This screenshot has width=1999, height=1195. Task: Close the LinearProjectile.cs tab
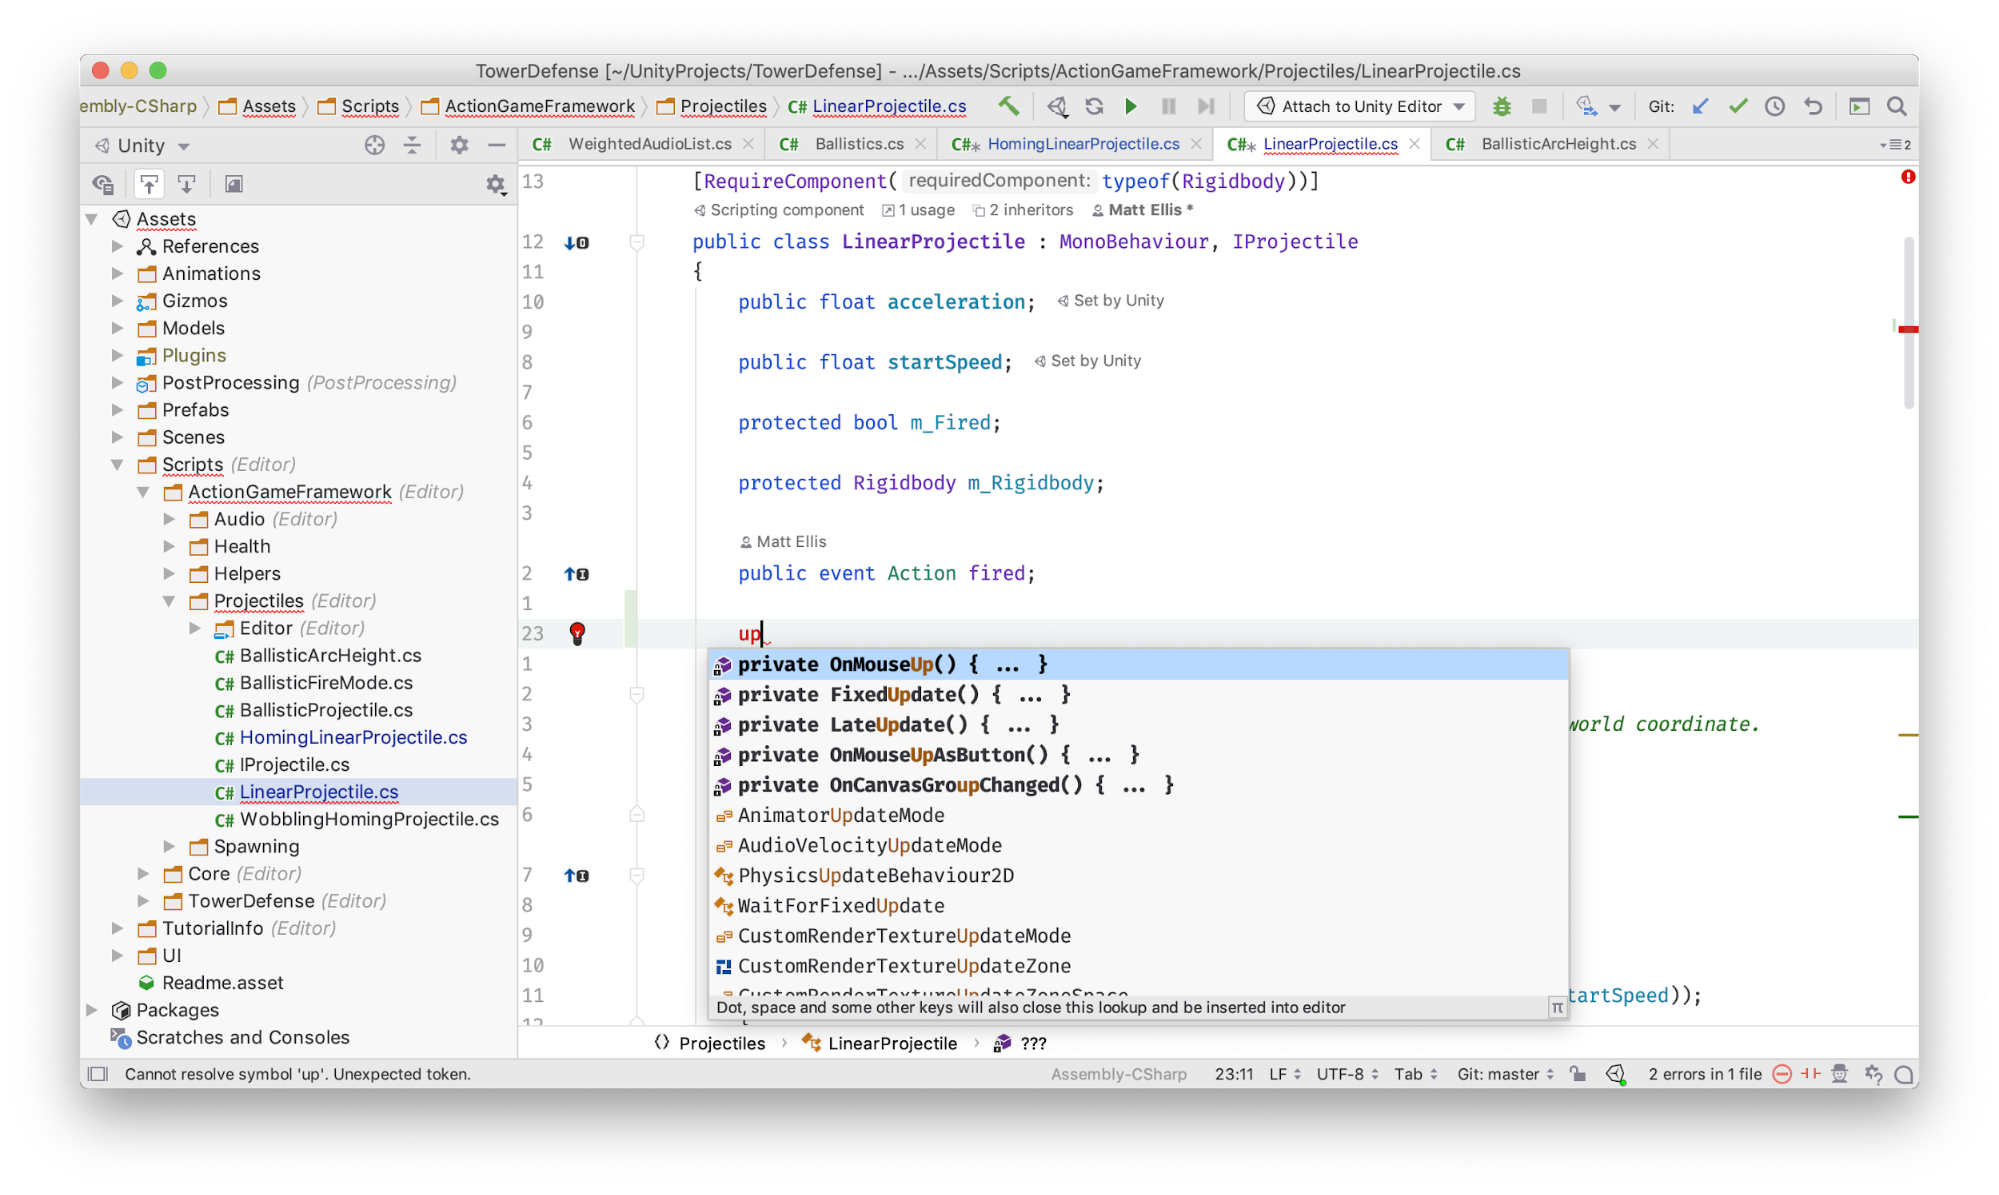(1414, 145)
